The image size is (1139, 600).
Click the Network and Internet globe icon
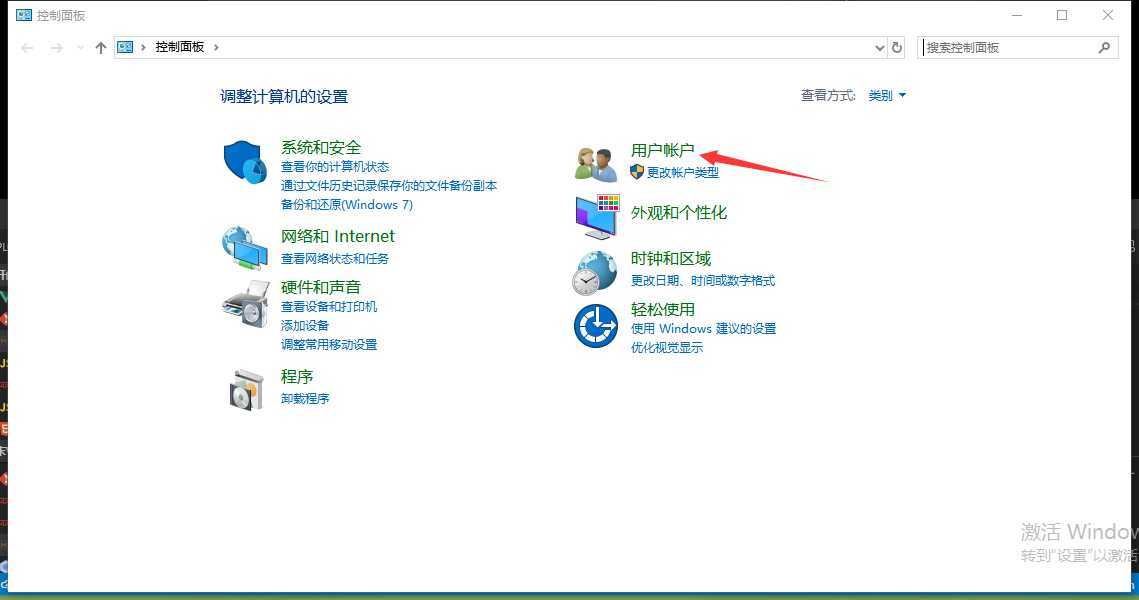[245, 248]
